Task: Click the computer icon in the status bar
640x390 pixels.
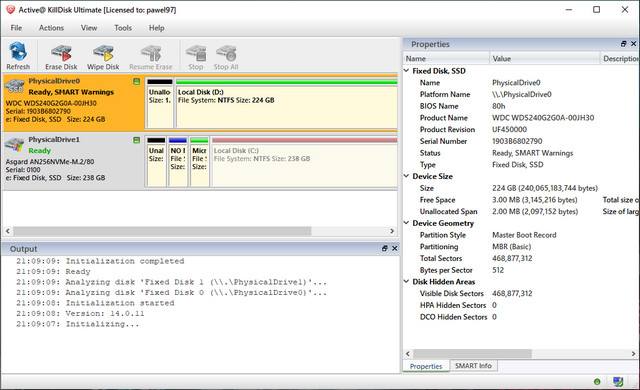Action: (618, 382)
